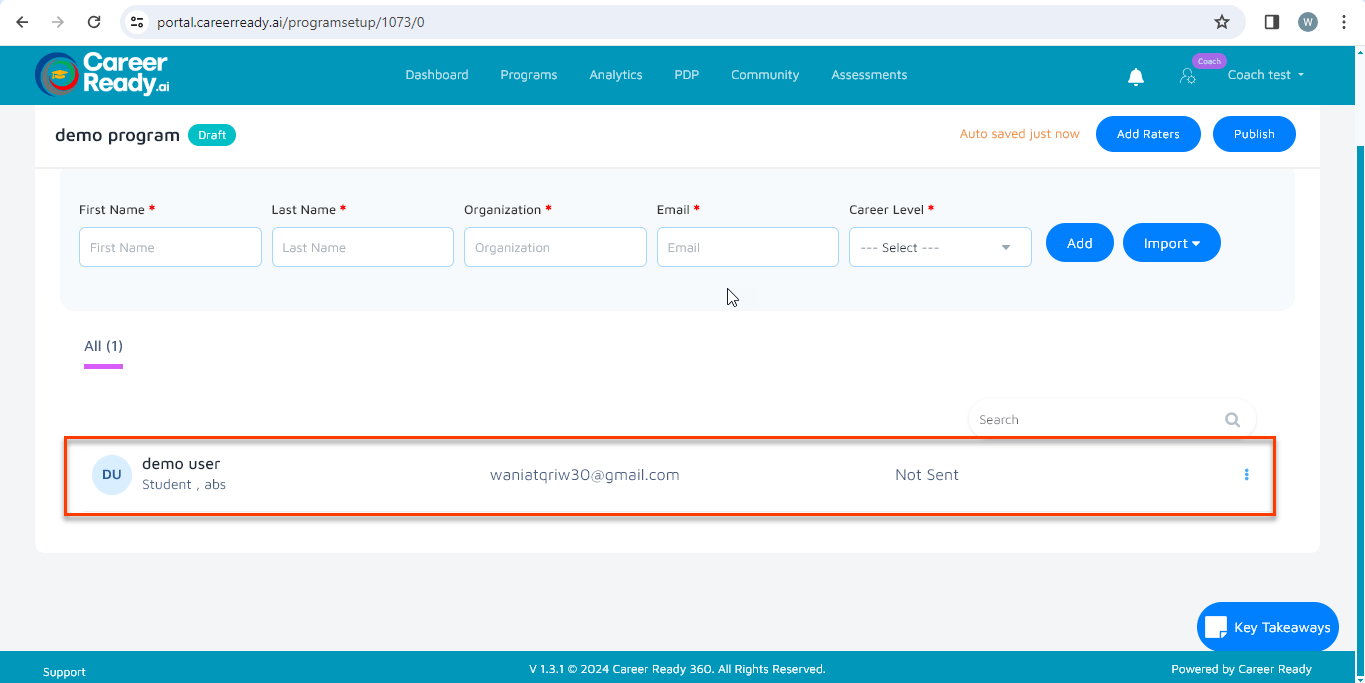Open the Key Takeaways widget
1365x683 pixels.
[1267, 627]
